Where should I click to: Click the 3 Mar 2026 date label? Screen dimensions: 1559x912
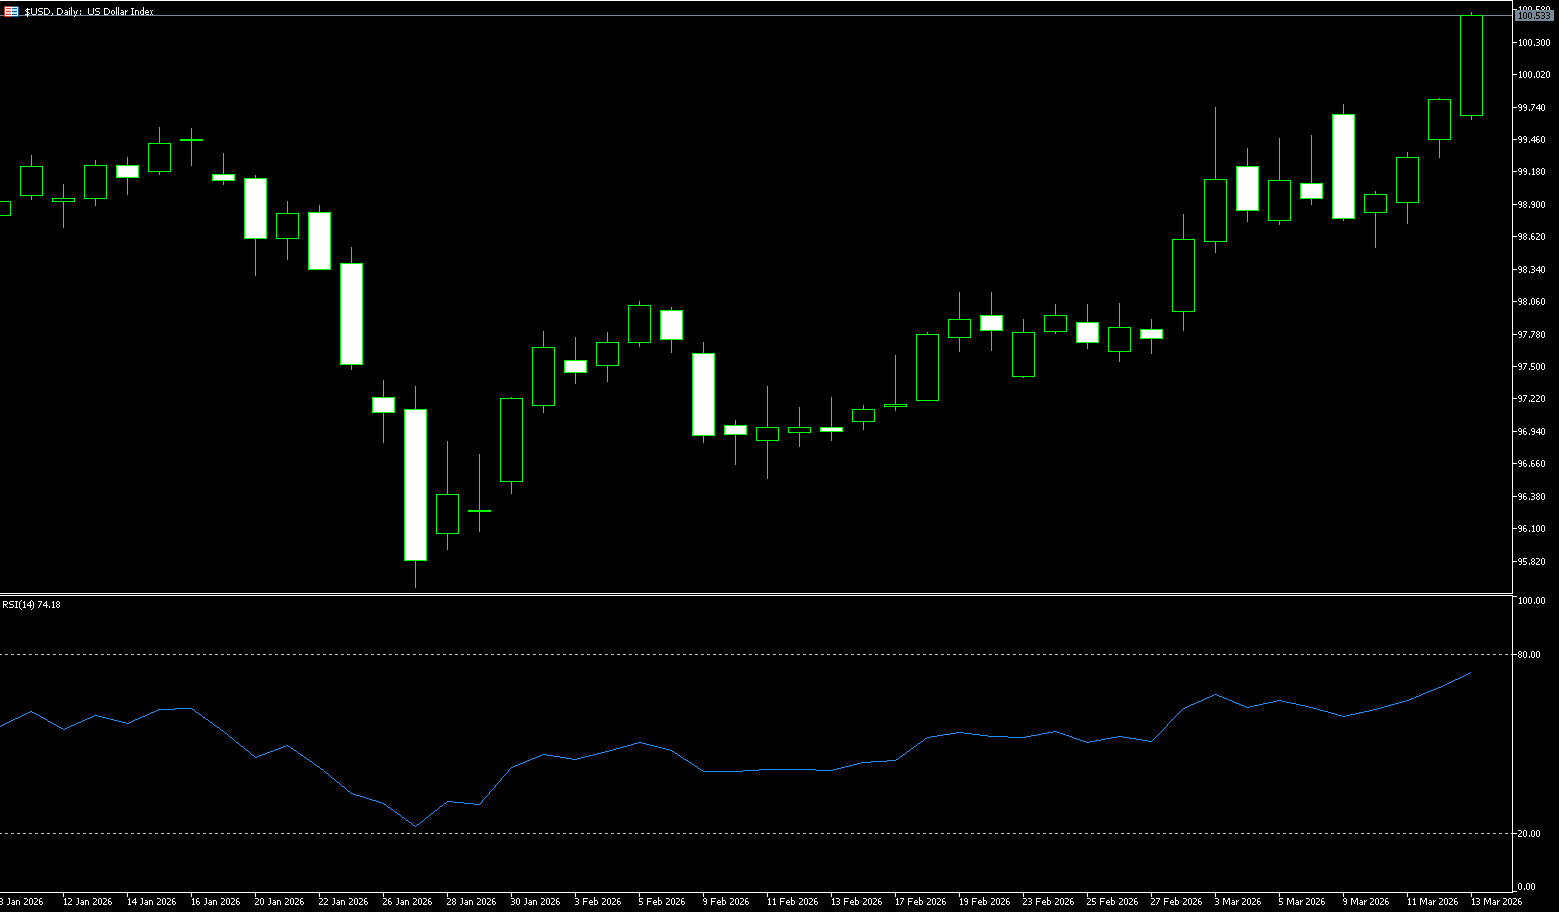click(1238, 902)
